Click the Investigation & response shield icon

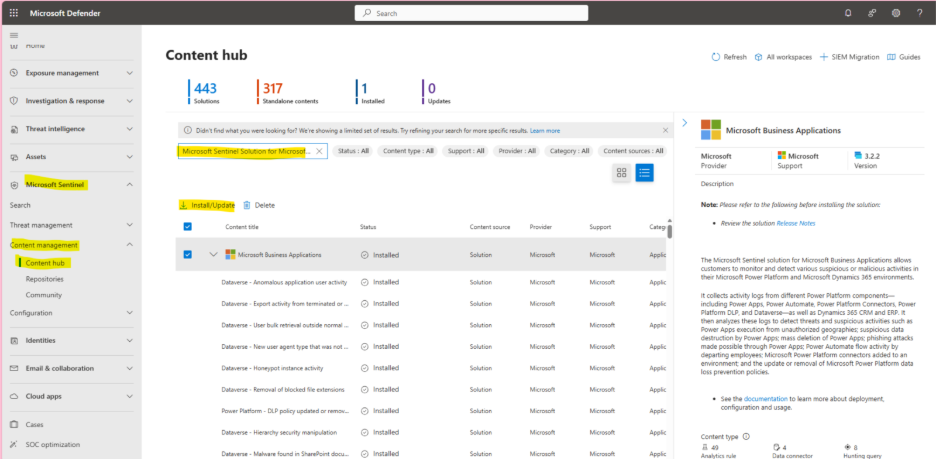click(14, 101)
